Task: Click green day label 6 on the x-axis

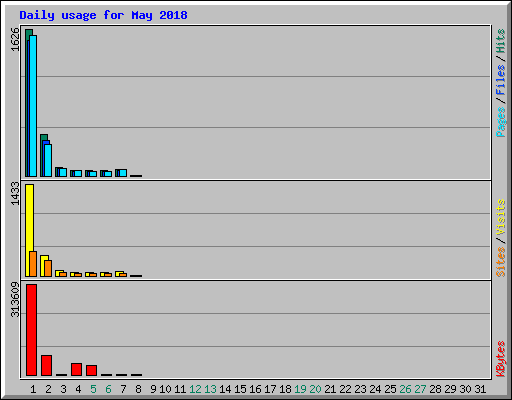Action: pyautogui.click(x=108, y=389)
